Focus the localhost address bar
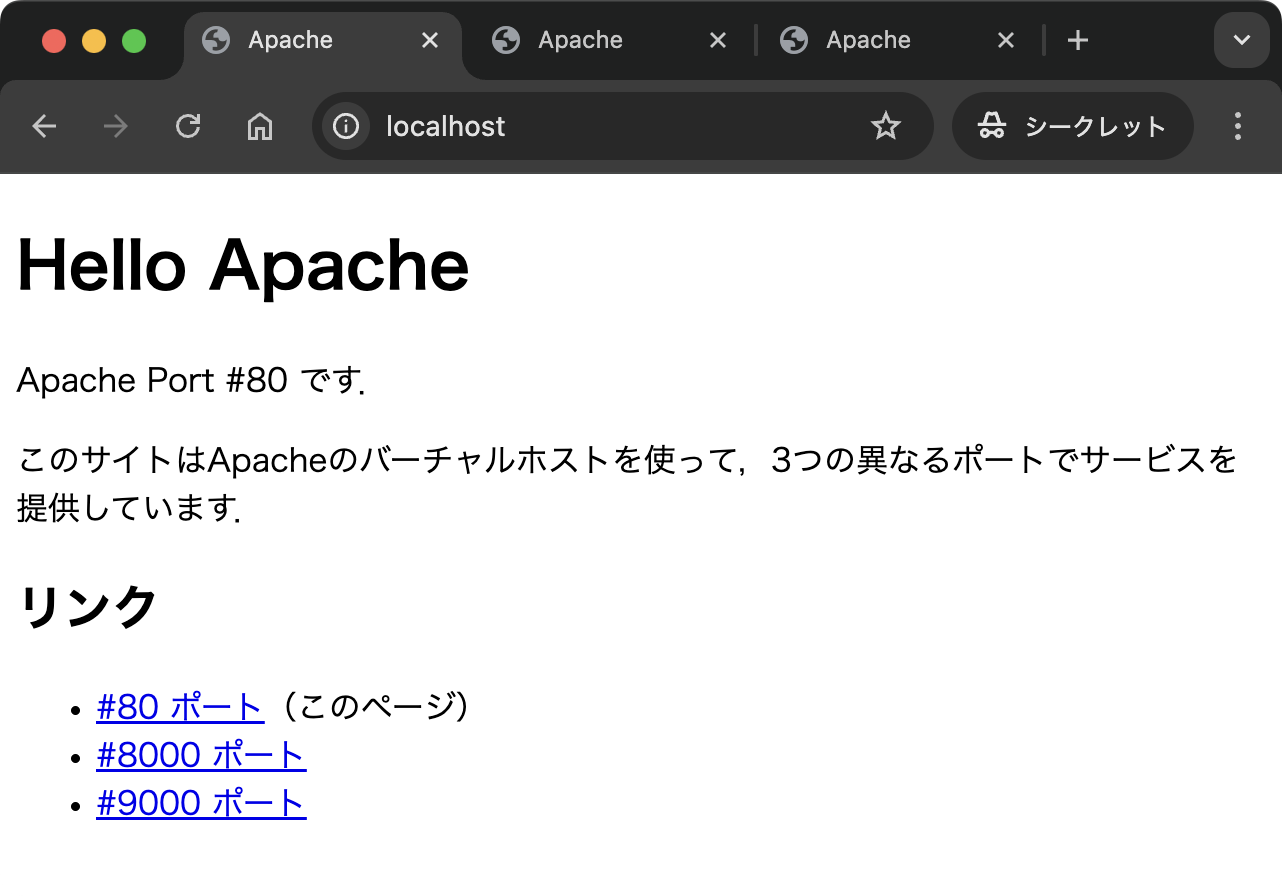 pos(600,126)
